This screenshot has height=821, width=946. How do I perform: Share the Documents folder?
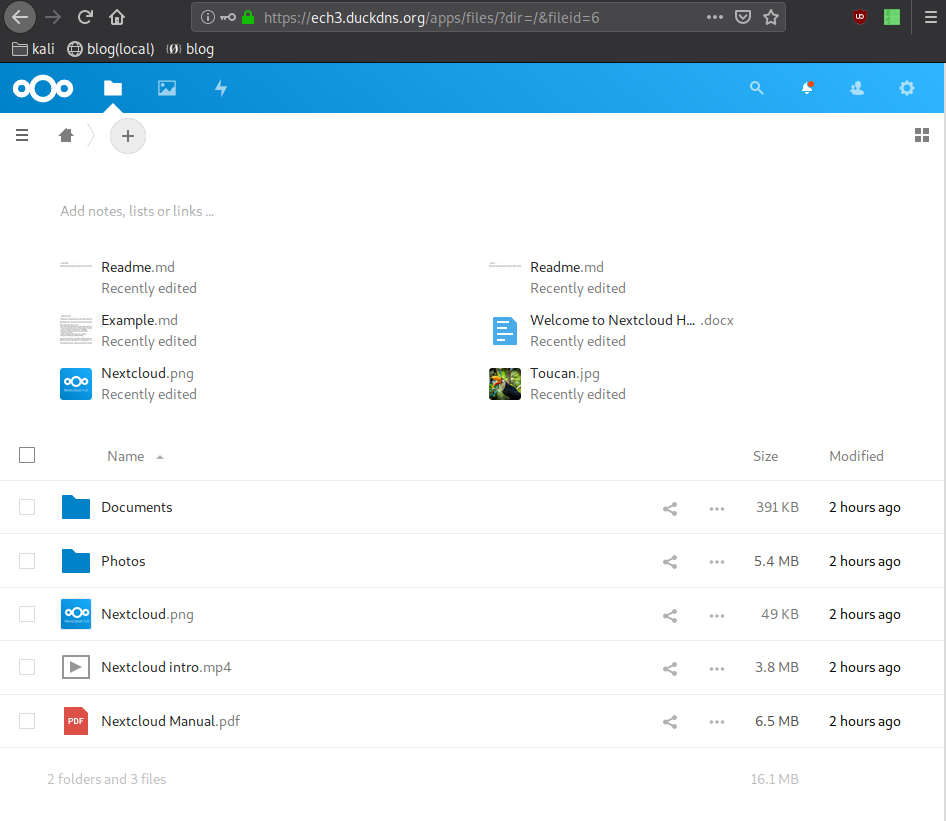[670, 509]
